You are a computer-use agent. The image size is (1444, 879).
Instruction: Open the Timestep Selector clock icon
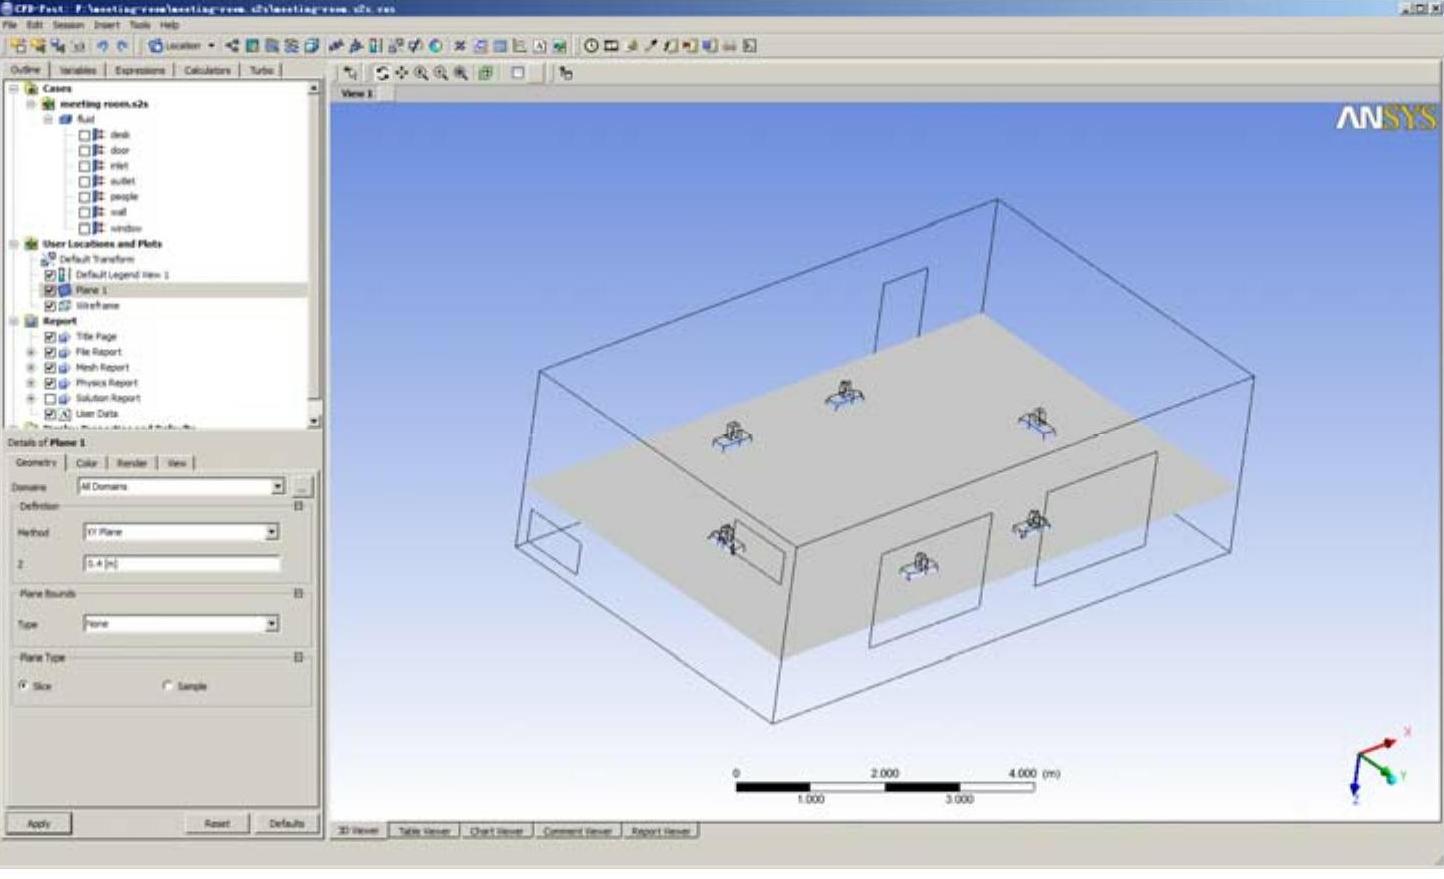tap(591, 46)
